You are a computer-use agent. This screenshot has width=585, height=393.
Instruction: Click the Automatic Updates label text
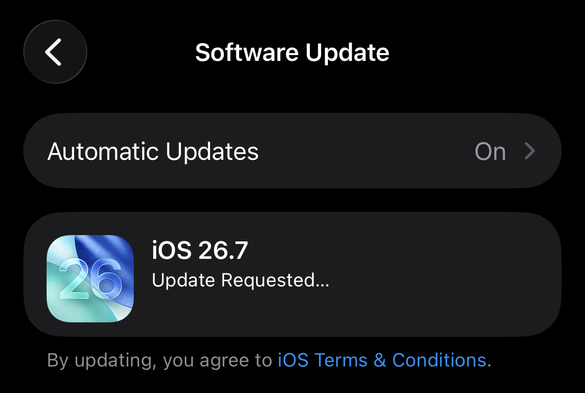pyautogui.click(x=153, y=152)
